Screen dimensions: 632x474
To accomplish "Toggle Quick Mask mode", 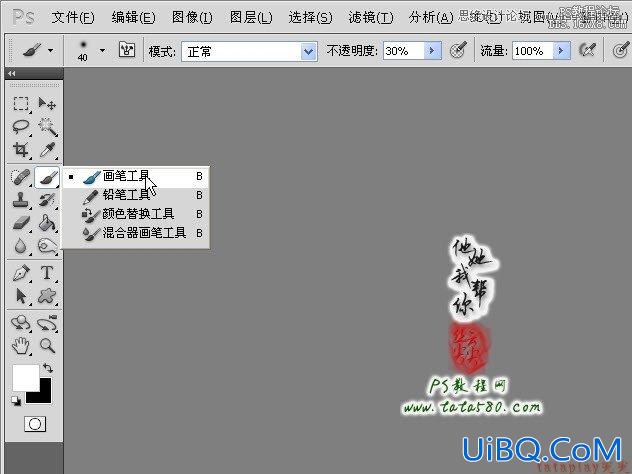I will pyautogui.click(x=35, y=424).
